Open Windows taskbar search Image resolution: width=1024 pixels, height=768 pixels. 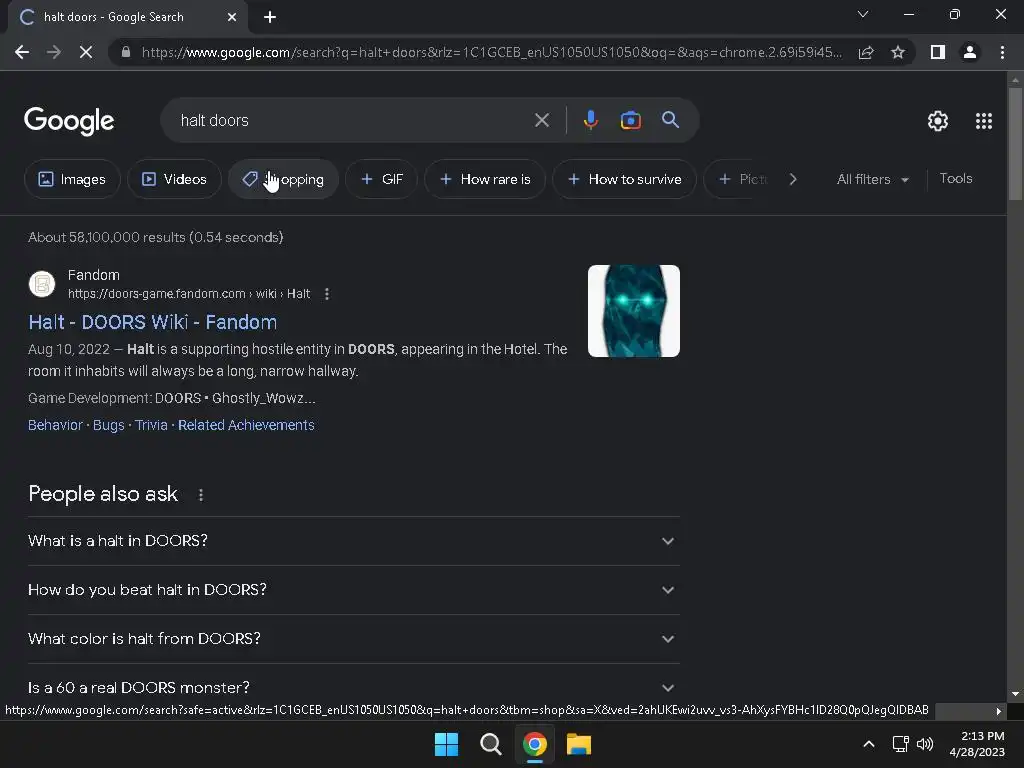pos(490,744)
